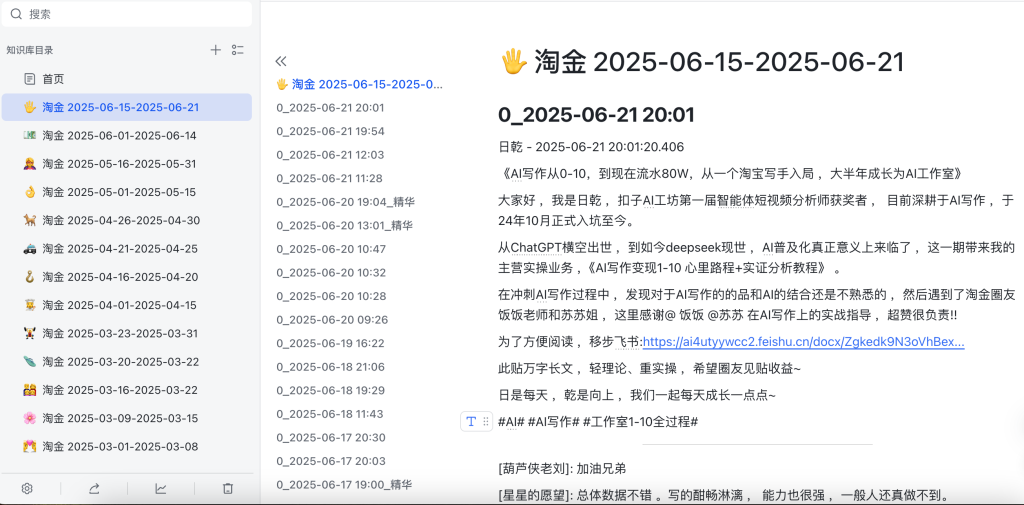The height and width of the screenshot is (505, 1024).
Task: Click money emoji icon of 06-01 entry
Action: click(x=29, y=135)
